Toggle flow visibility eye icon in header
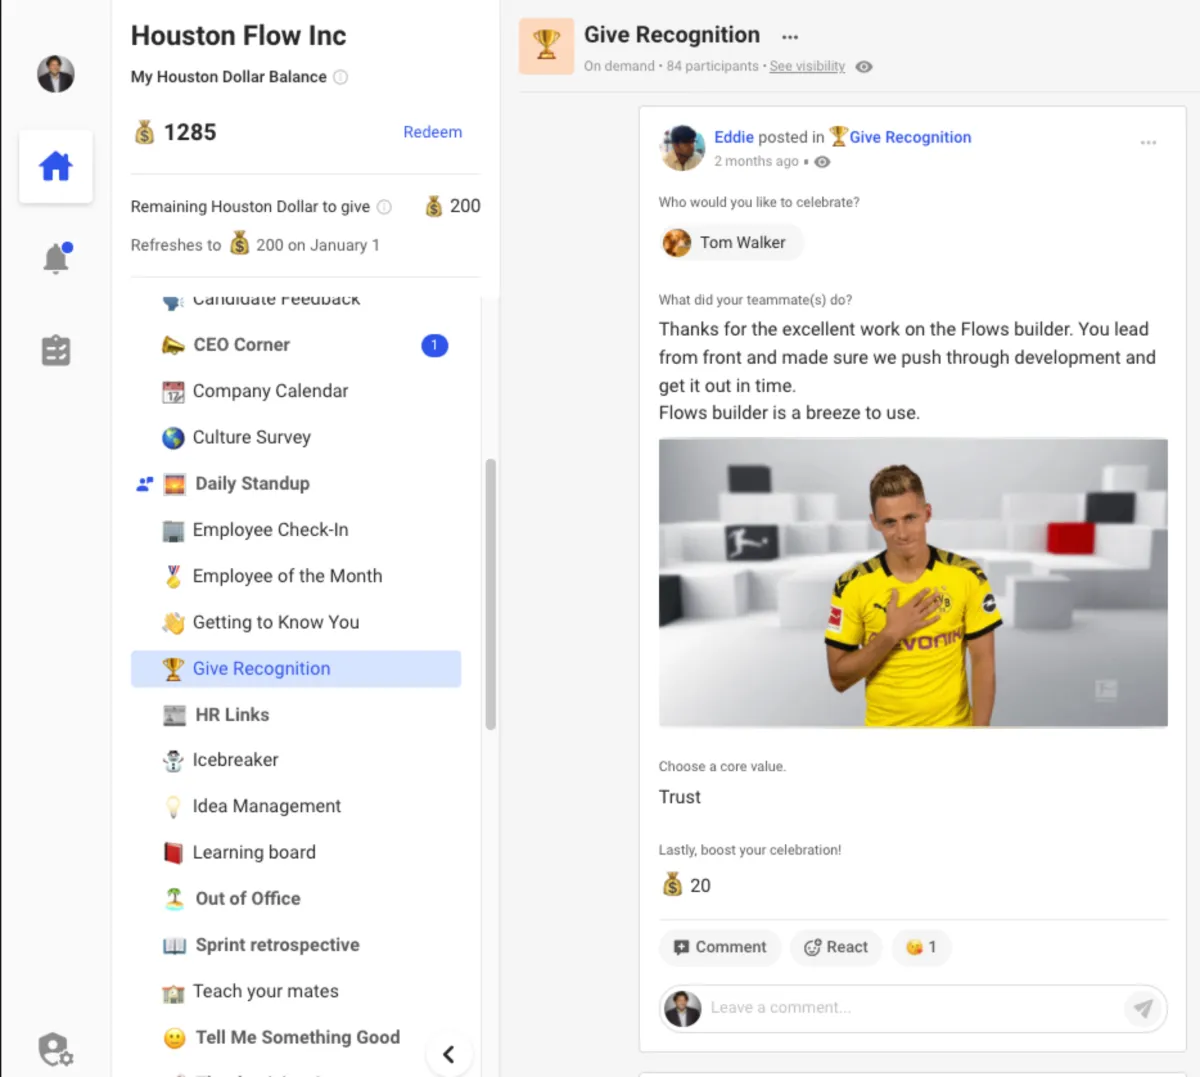This screenshot has width=1200, height=1077. (864, 67)
